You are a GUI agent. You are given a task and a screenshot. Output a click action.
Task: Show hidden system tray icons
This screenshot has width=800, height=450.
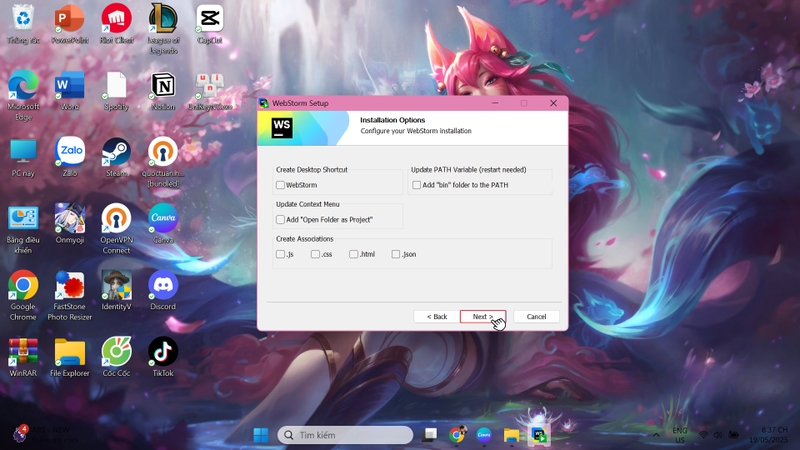656,435
